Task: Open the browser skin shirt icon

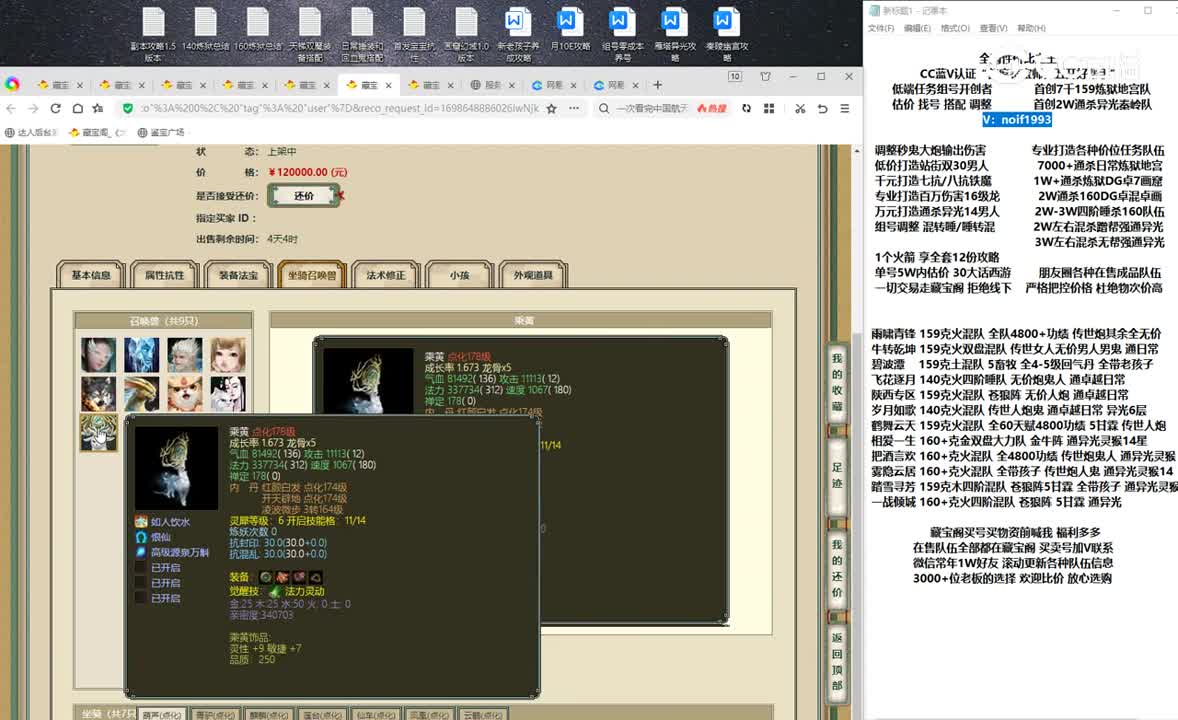Action: click(766, 77)
